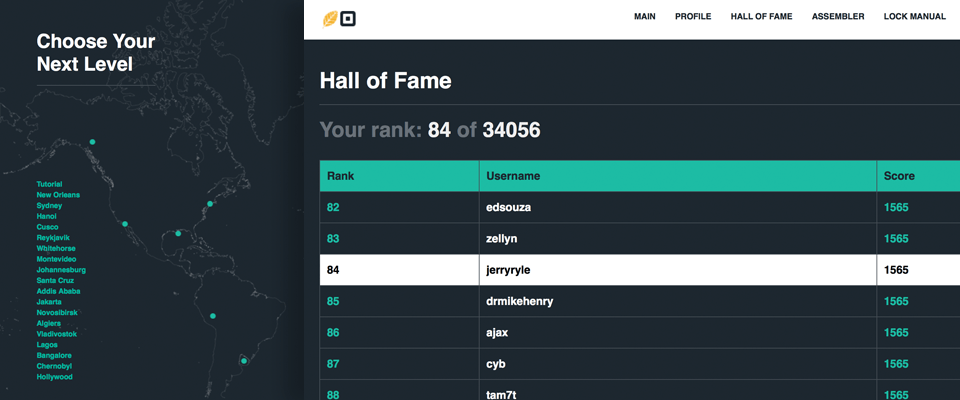Go to the PROFILE page
960x400 pixels.
pyautogui.click(x=693, y=17)
